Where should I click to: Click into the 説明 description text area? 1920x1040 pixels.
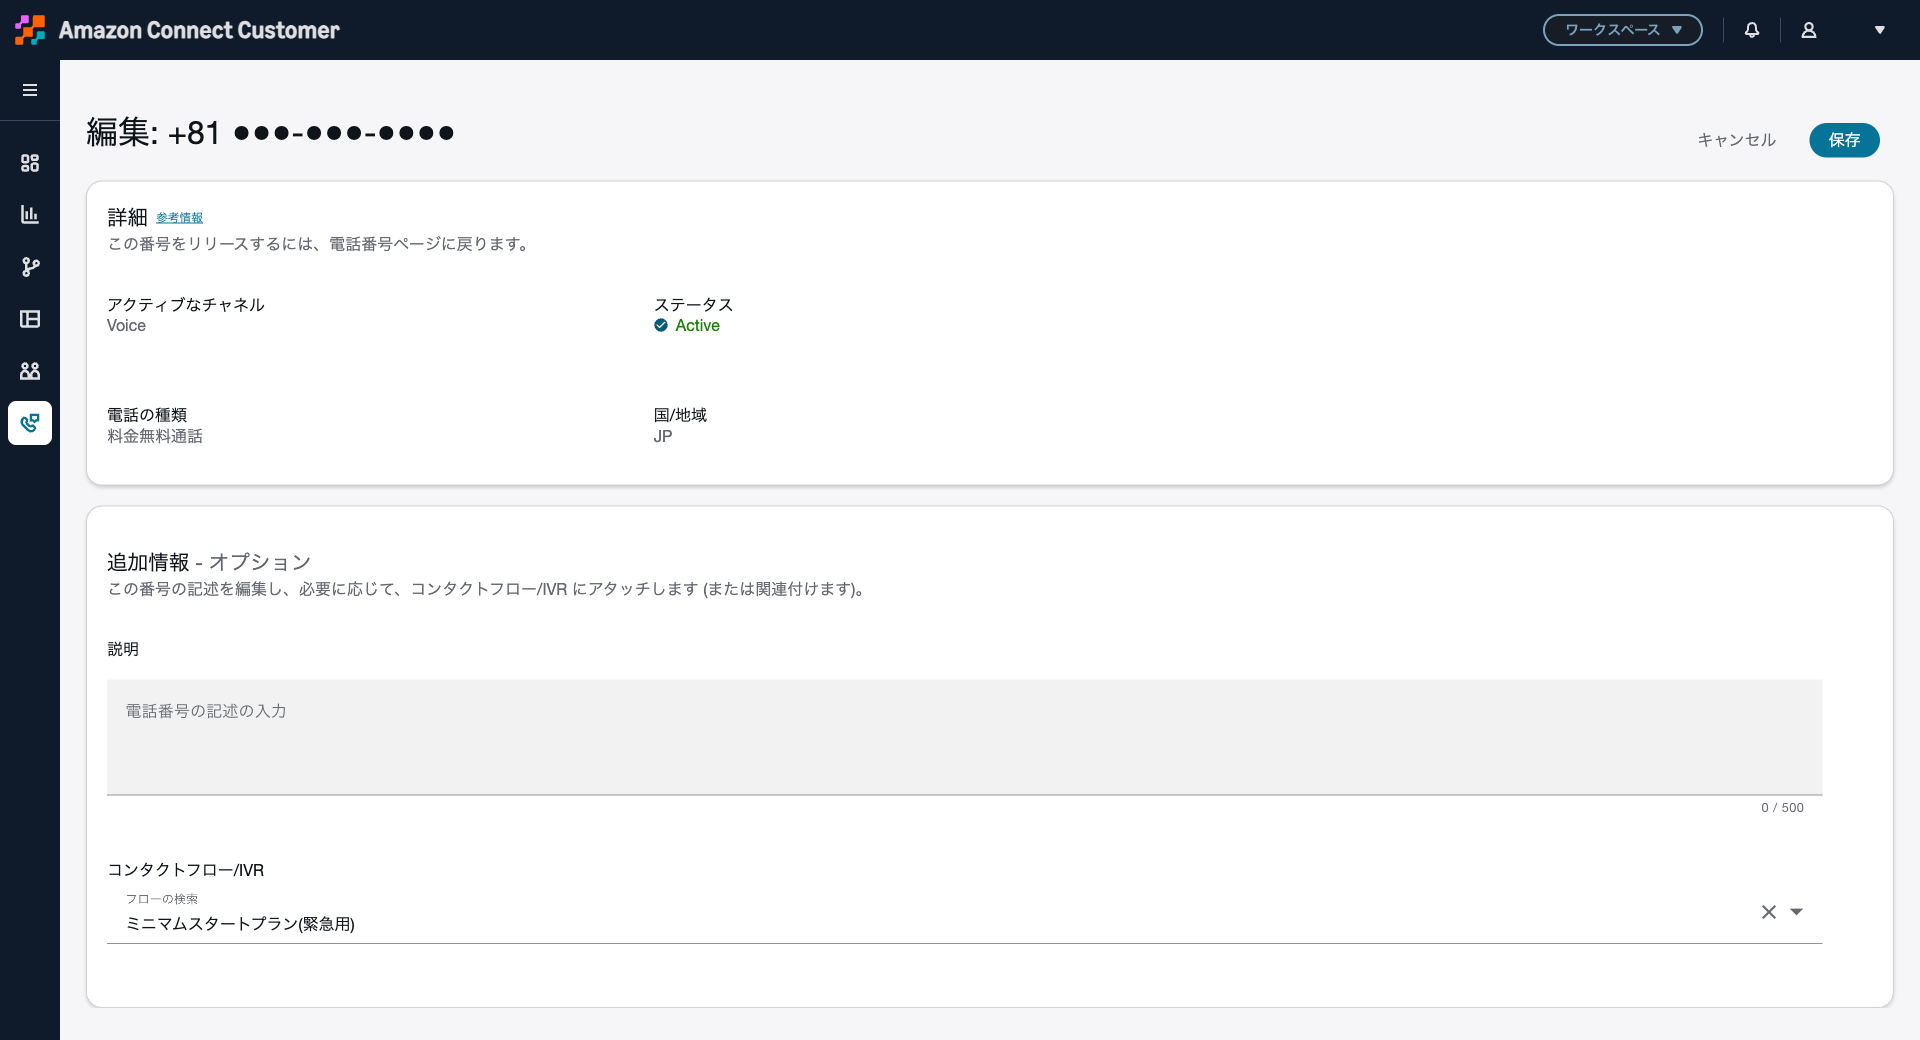click(x=964, y=737)
